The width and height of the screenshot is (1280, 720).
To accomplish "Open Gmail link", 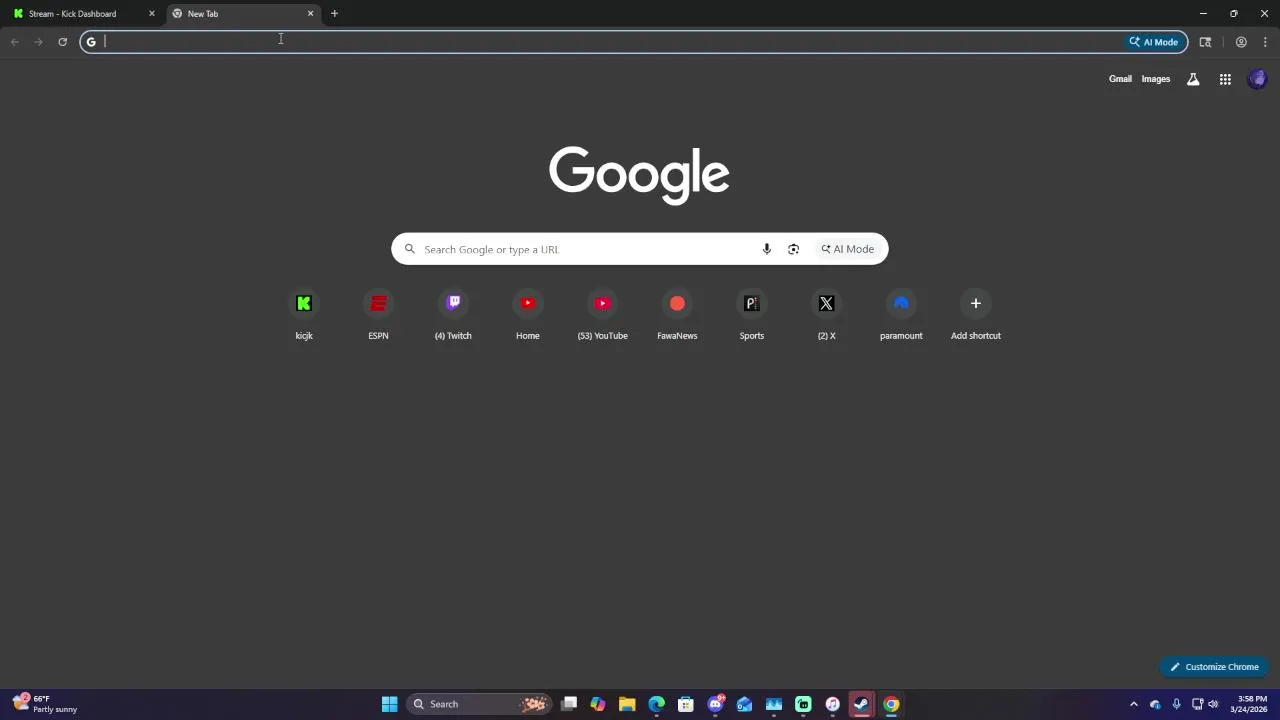I will tap(1120, 79).
